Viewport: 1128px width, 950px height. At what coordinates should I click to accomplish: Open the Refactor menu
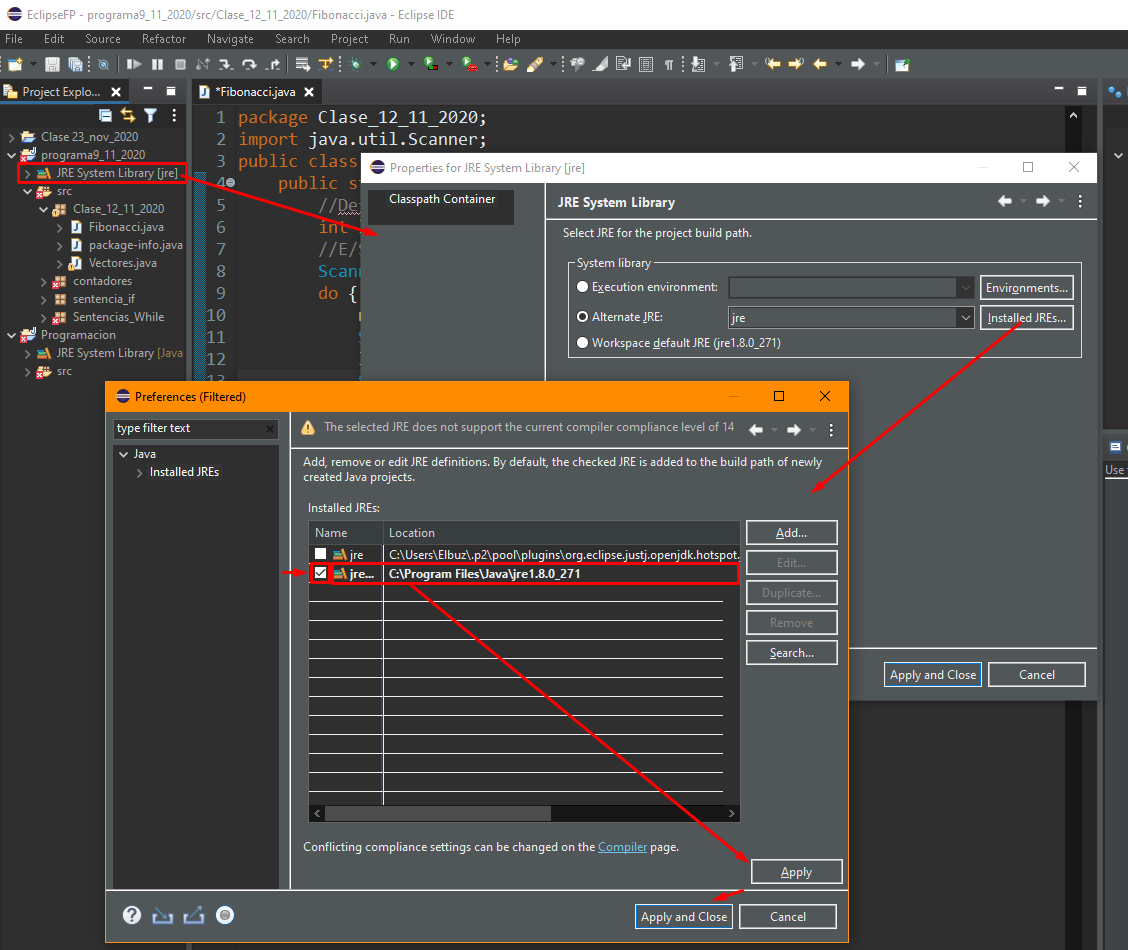pyautogui.click(x=163, y=39)
